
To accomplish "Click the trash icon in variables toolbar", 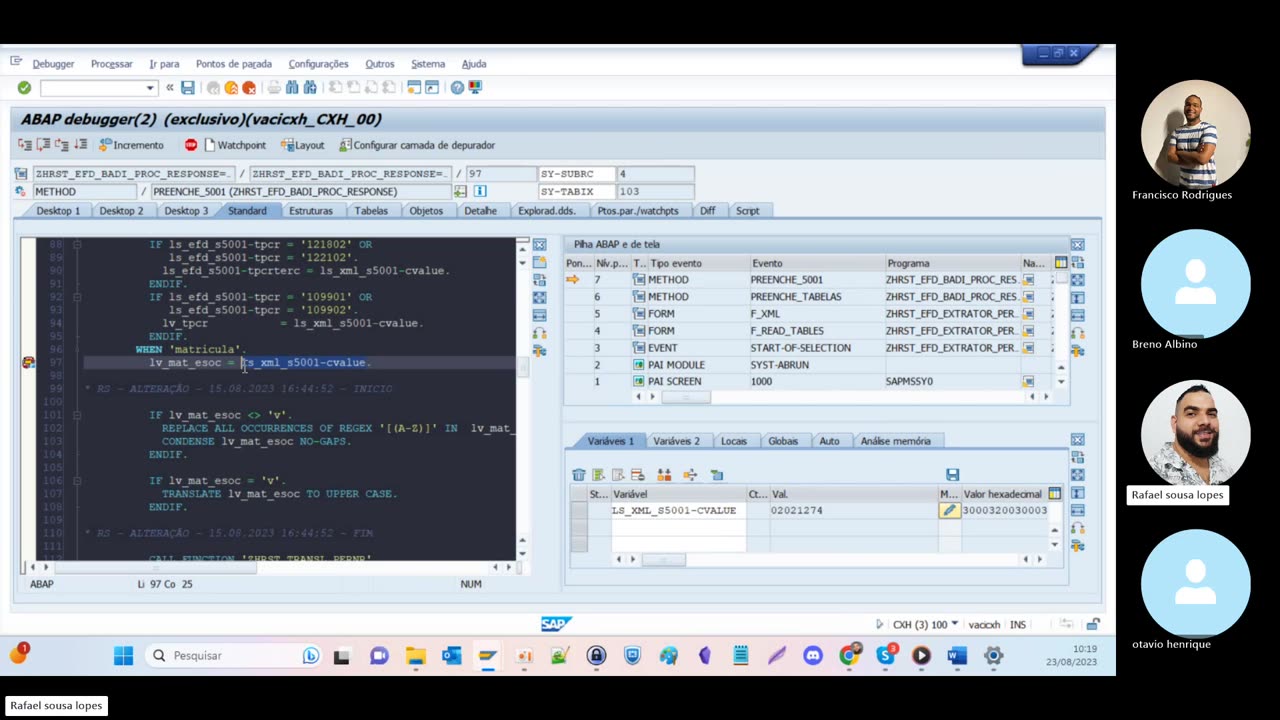I will (579, 475).
